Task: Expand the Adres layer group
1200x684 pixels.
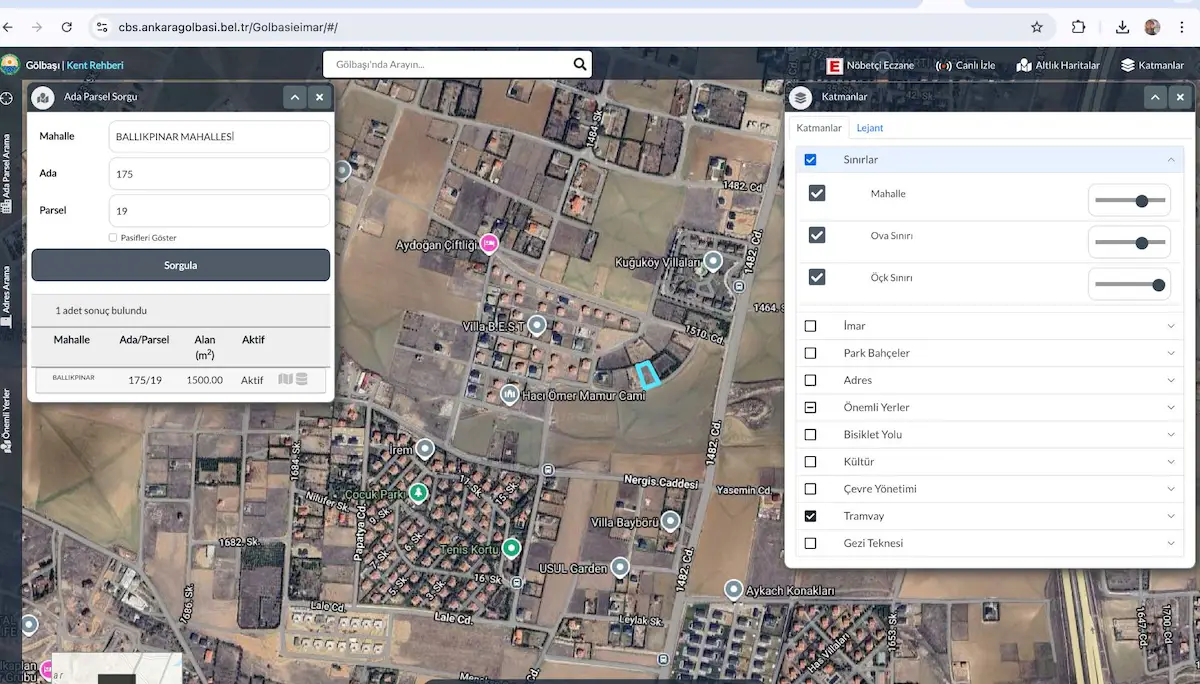Action: 1170,380
